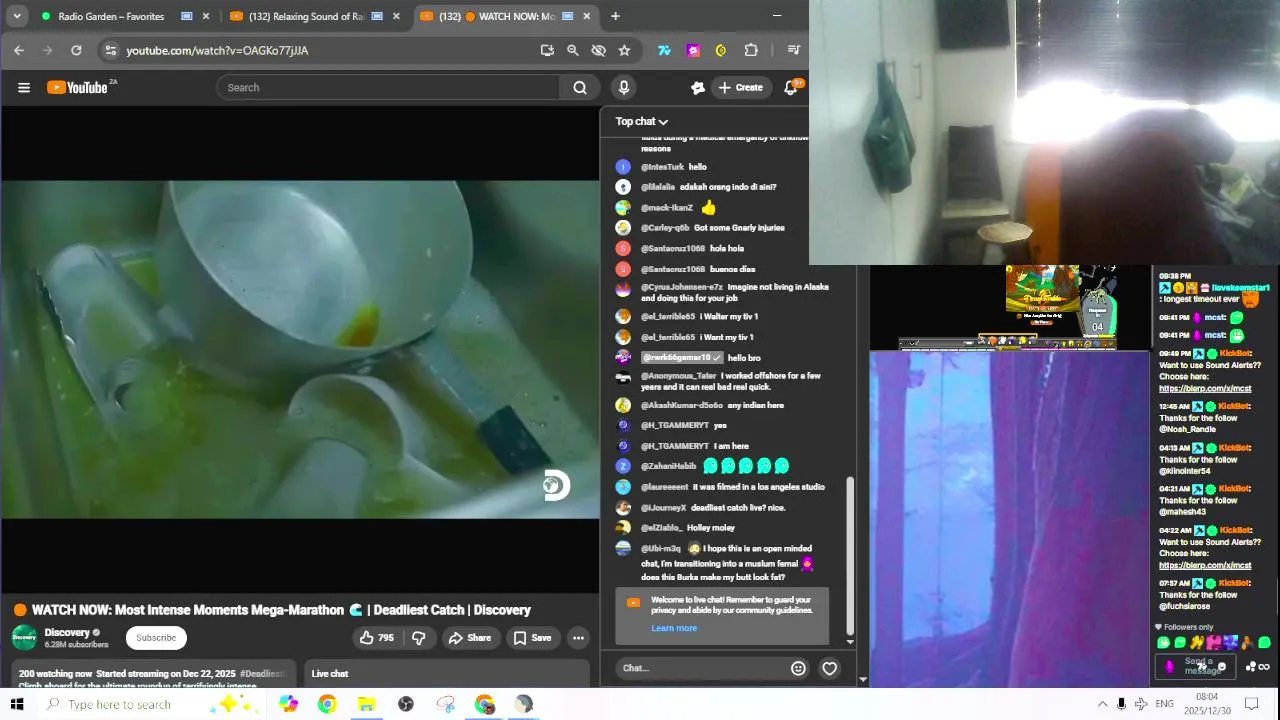
Task: Open more actions three-dot menu under video
Action: pyautogui.click(x=578, y=638)
